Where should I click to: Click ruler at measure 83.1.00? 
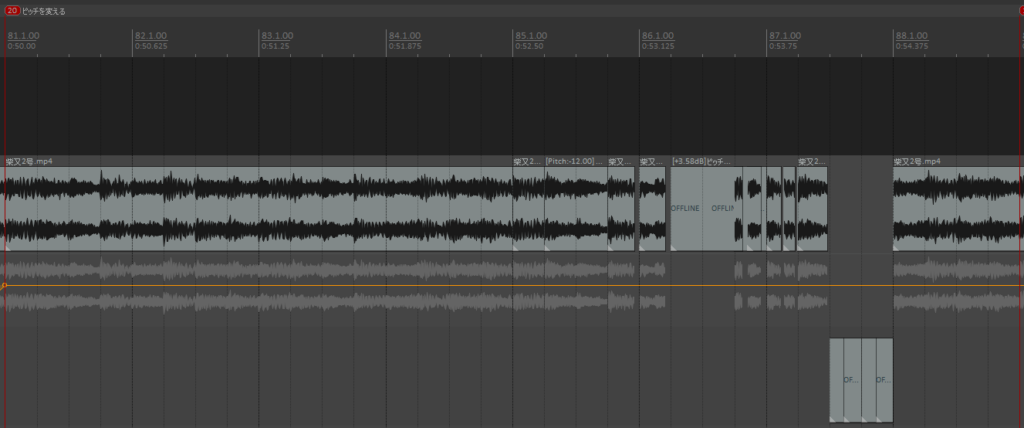[277, 37]
